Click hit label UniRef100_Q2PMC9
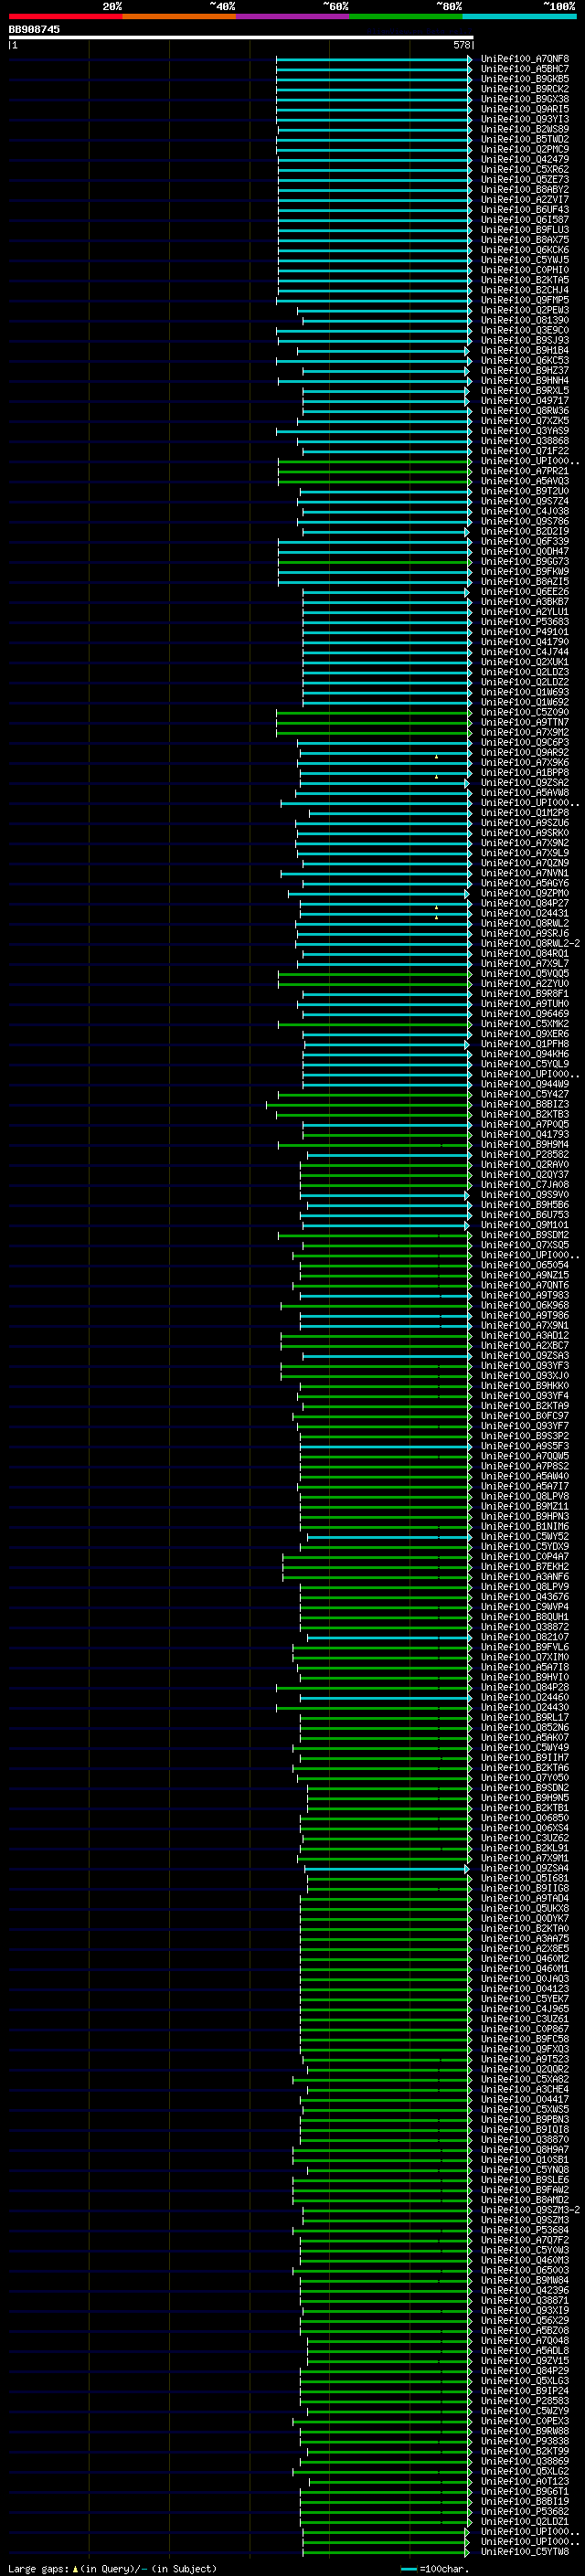 (x=525, y=149)
